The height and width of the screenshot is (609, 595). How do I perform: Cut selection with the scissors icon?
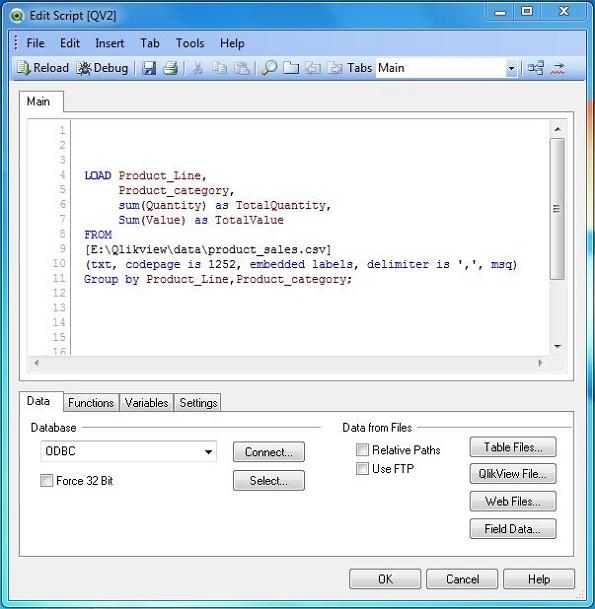tap(198, 68)
